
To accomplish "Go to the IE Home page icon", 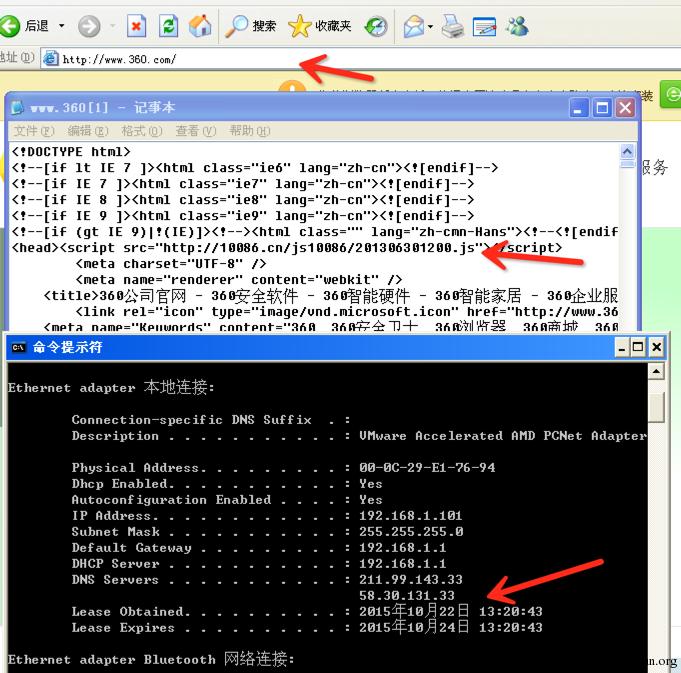I will point(200,26).
